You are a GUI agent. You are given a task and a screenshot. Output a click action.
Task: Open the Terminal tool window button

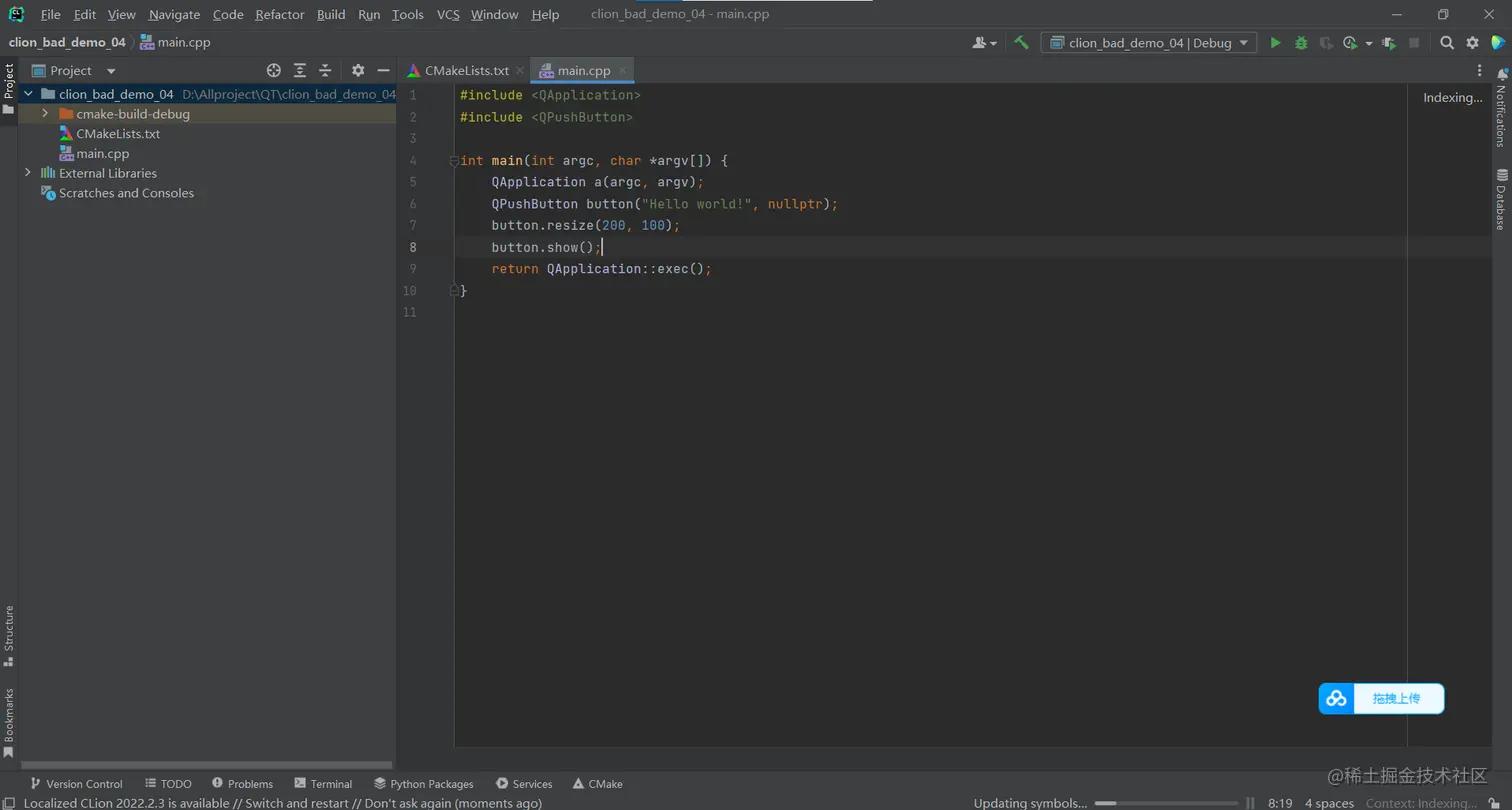pyautogui.click(x=323, y=784)
